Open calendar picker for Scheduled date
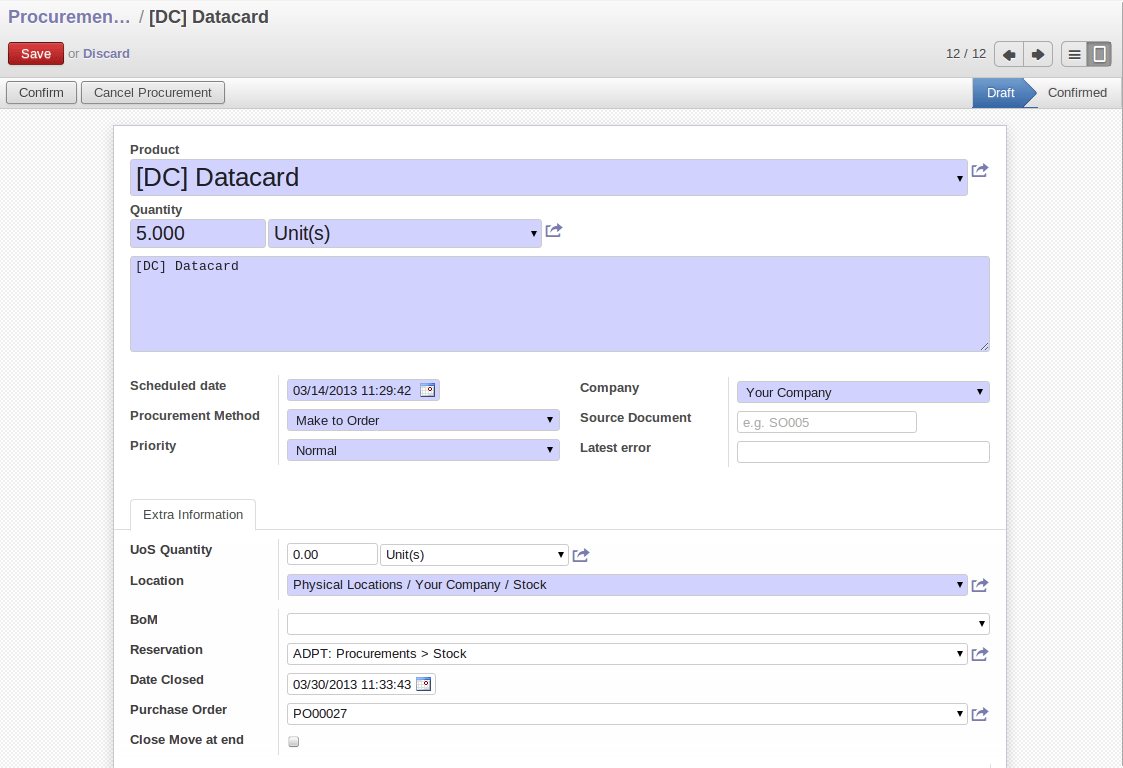Image resolution: width=1123 pixels, height=768 pixels. coord(427,389)
